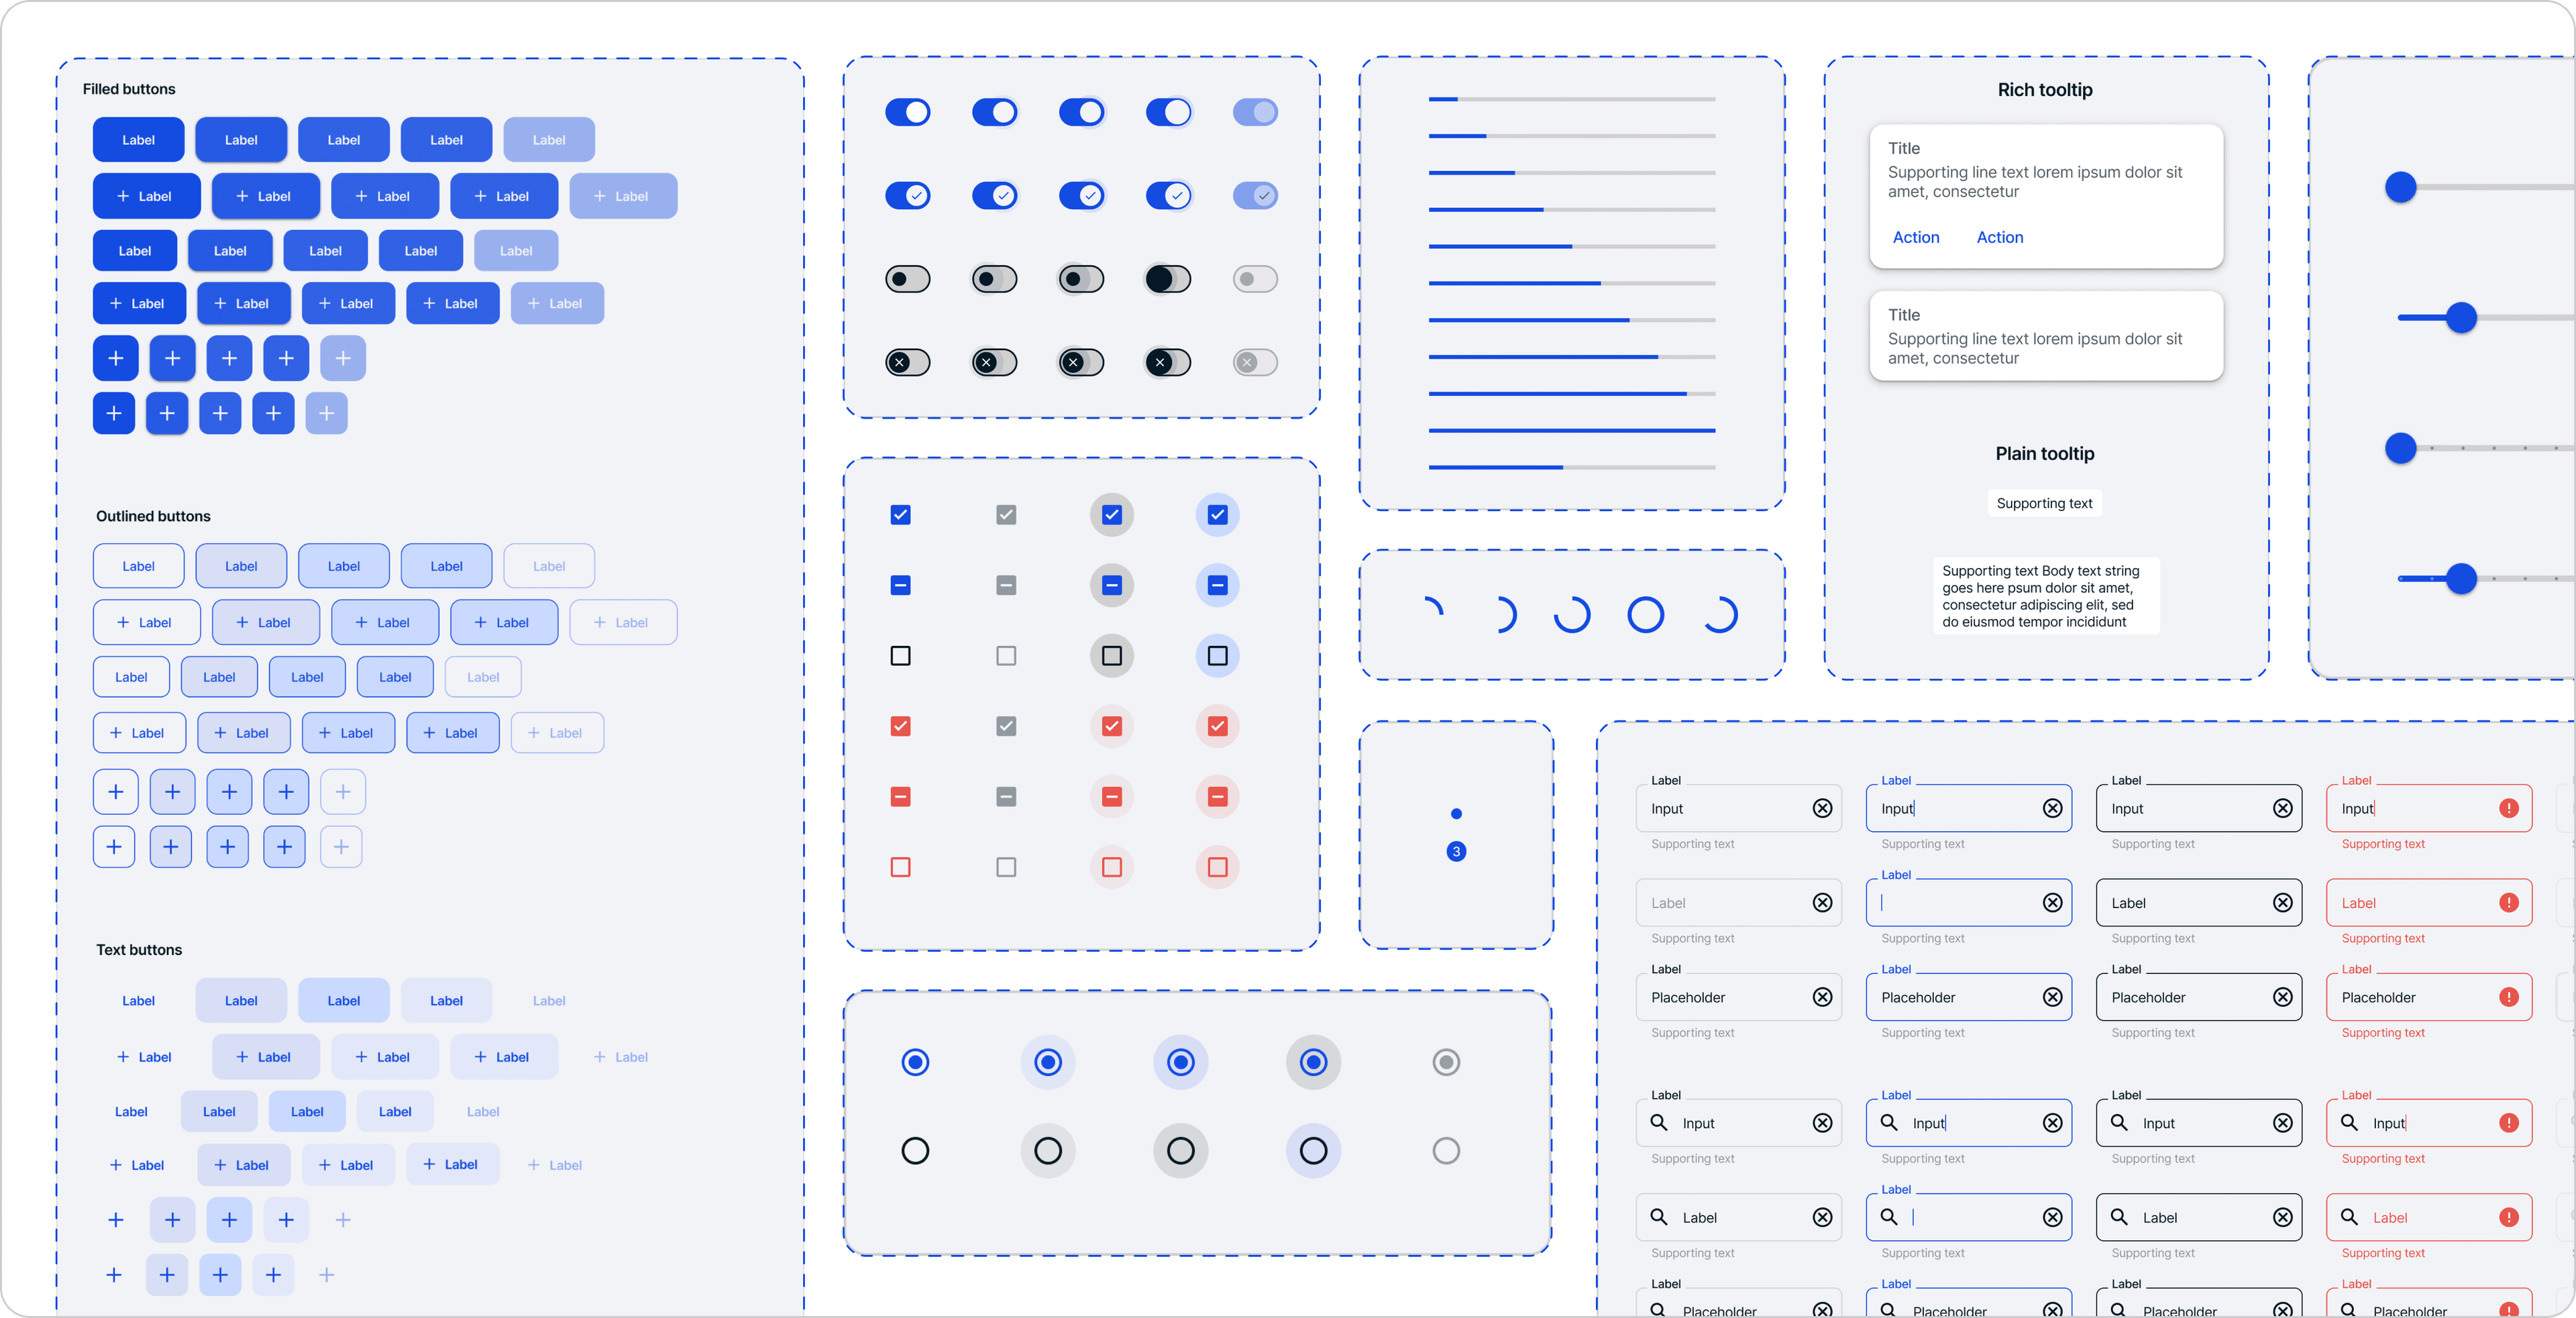Click the second Action link in rich tooltip
The image size is (2576, 1318).
pos(1999,238)
